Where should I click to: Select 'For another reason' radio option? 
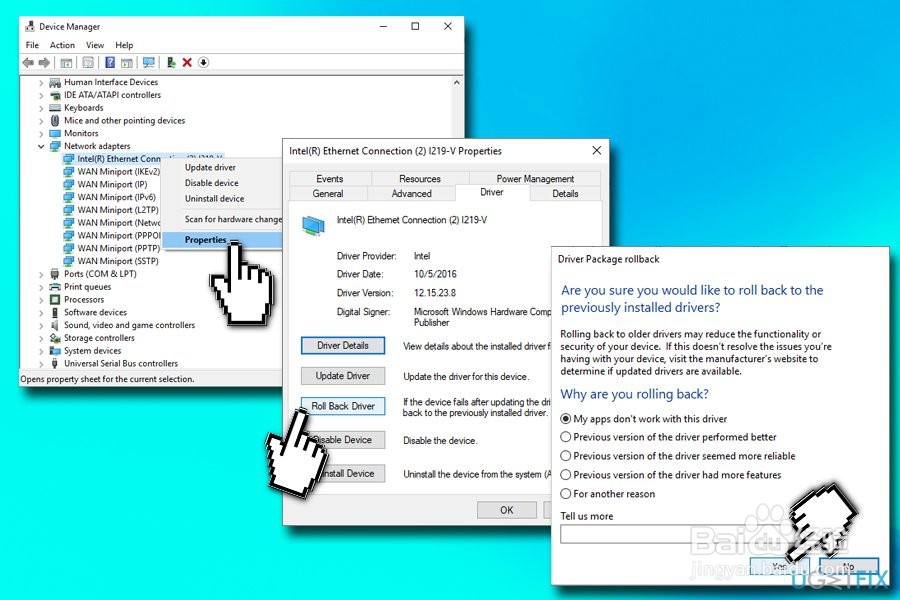pos(566,494)
